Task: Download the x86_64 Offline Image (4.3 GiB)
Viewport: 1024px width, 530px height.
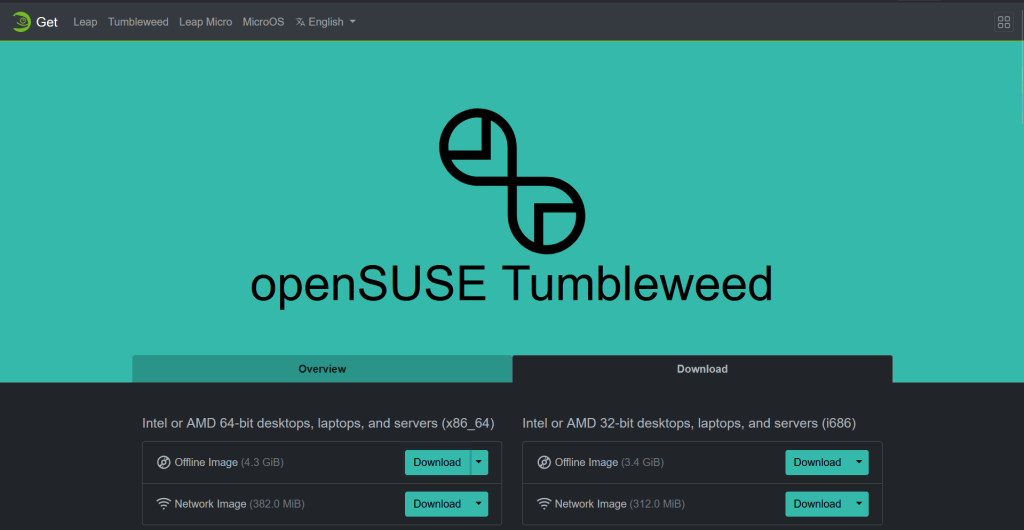Action: [x=437, y=462]
